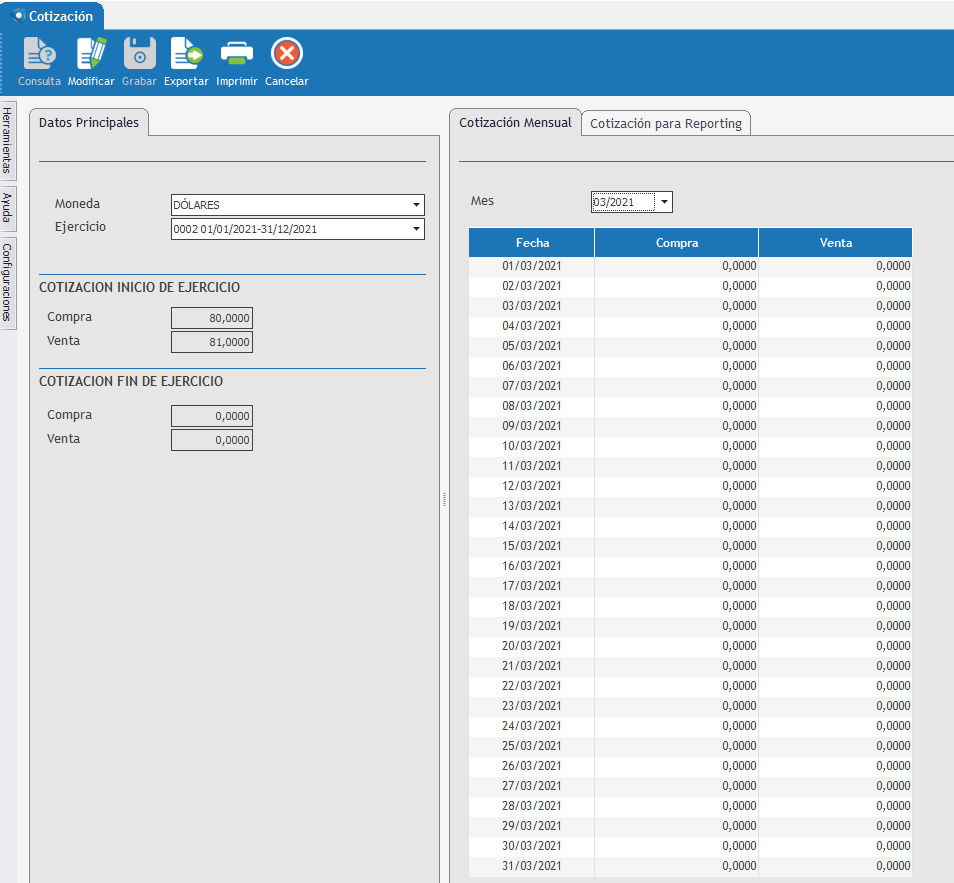
Task: Click the Consulta toolbar icon
Action: tap(39, 55)
